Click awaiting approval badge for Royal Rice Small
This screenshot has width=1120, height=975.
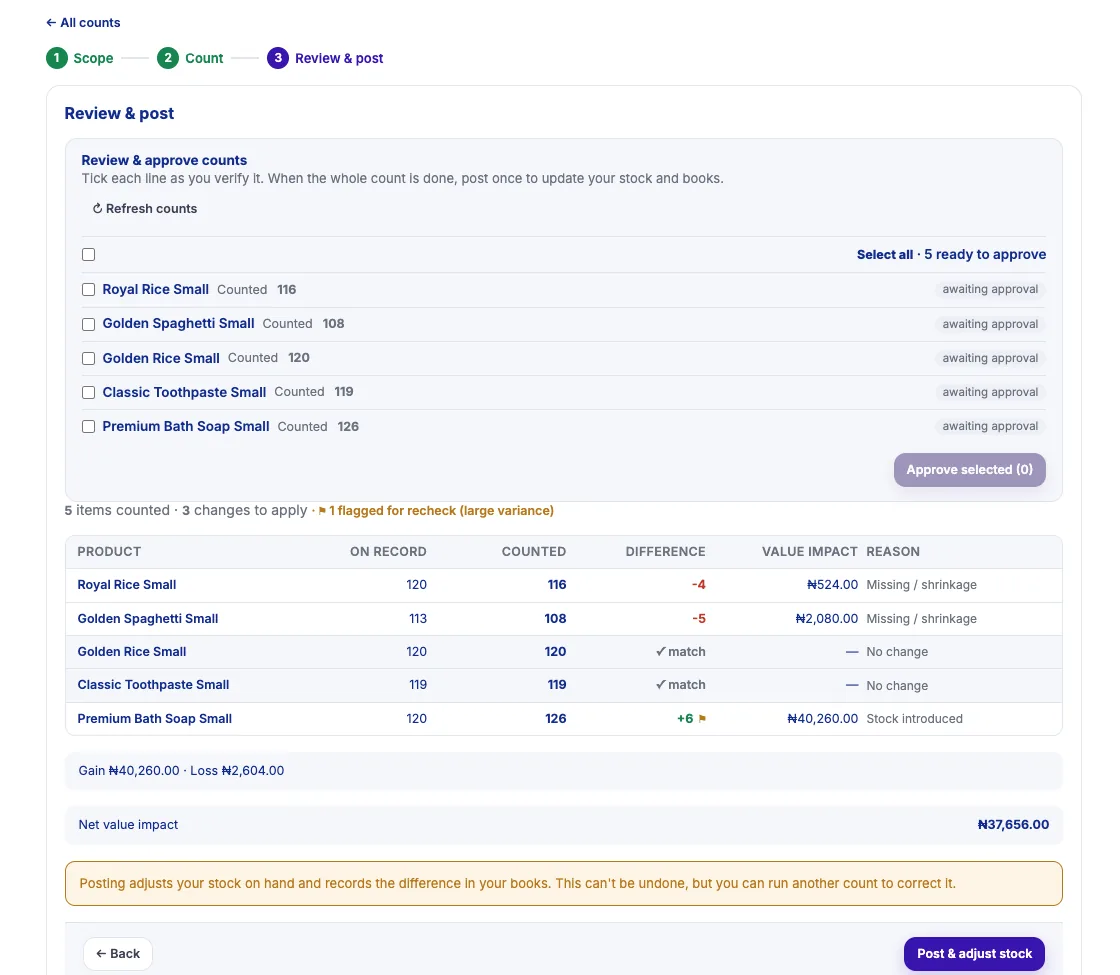coord(990,289)
